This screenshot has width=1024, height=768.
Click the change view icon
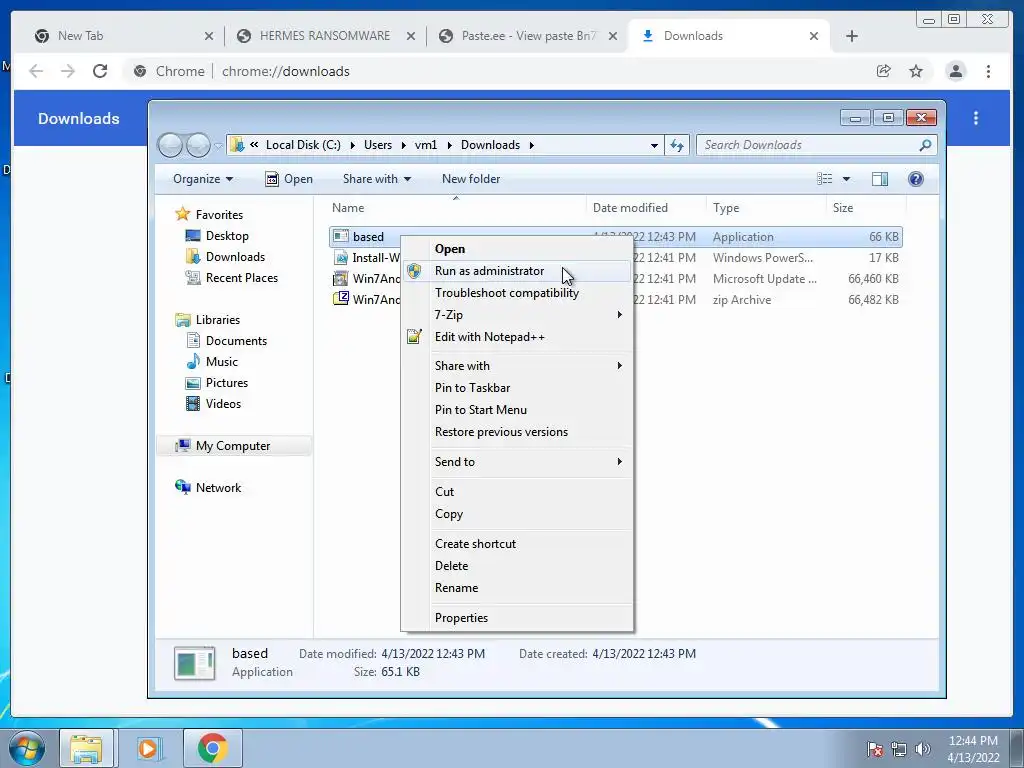pos(825,179)
